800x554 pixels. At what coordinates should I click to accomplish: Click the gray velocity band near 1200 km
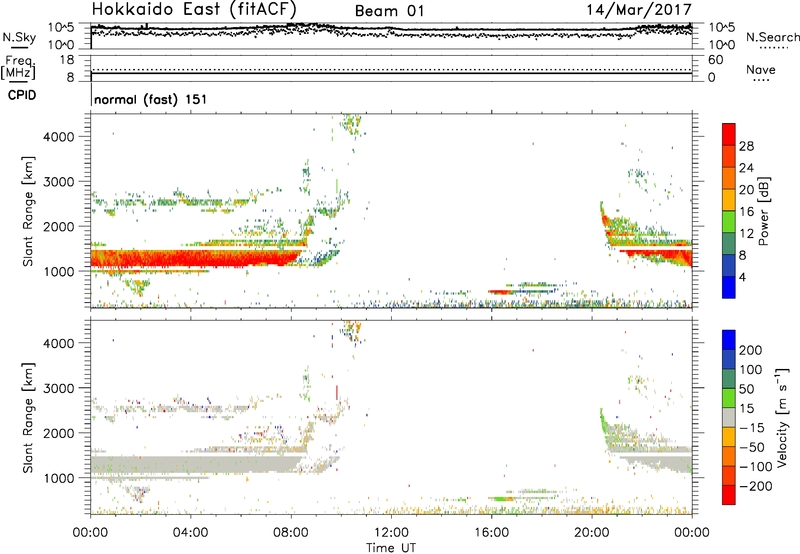tap(194, 464)
